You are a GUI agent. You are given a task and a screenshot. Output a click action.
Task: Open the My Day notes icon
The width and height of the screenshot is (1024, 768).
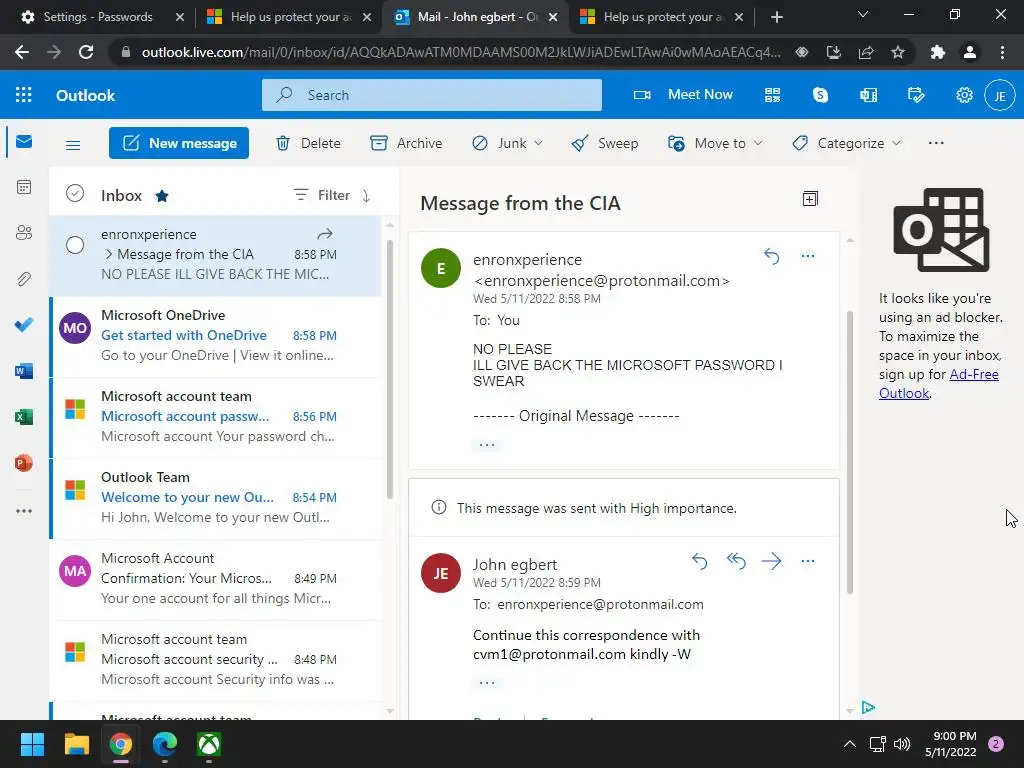coord(916,95)
